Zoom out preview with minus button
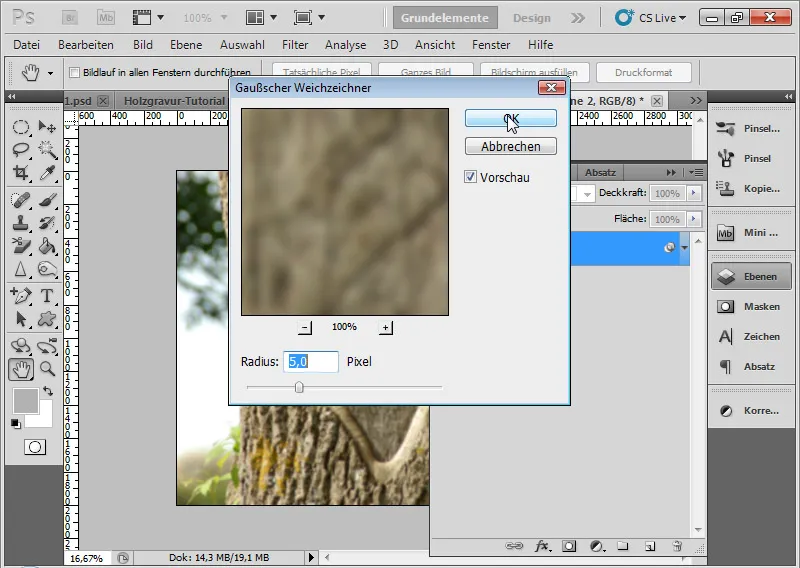The image size is (800, 568). (x=305, y=327)
